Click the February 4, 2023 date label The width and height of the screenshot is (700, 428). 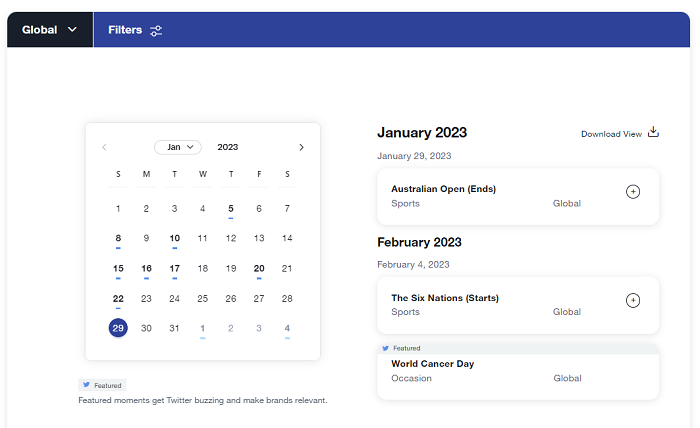click(413, 265)
